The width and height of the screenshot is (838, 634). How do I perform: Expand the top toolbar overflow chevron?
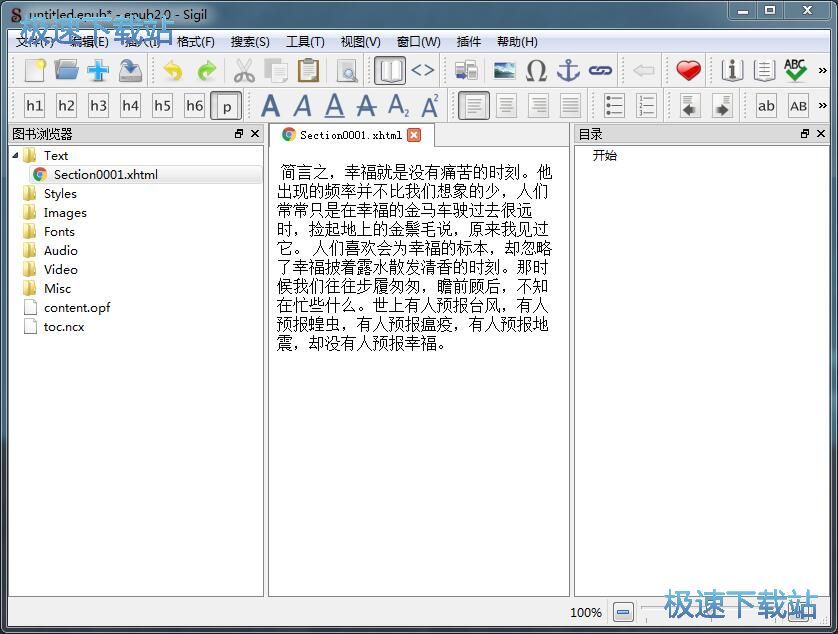(823, 70)
